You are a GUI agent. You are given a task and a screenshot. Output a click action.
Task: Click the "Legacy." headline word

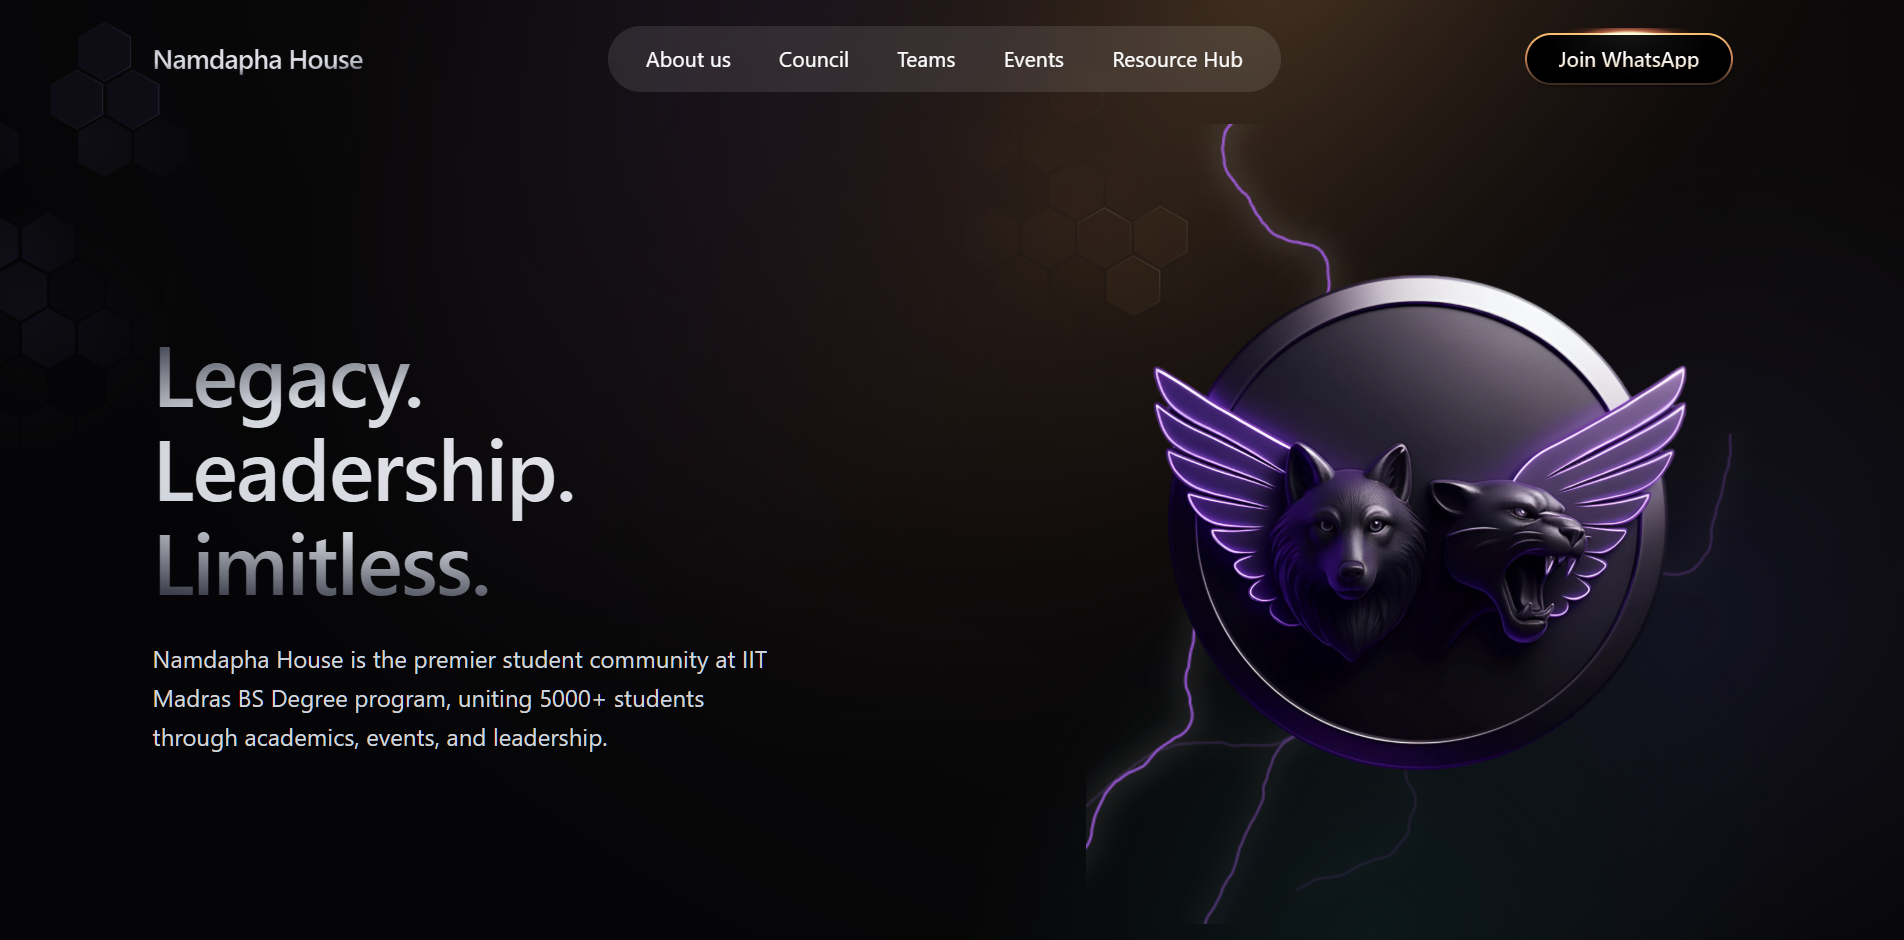[288, 381]
